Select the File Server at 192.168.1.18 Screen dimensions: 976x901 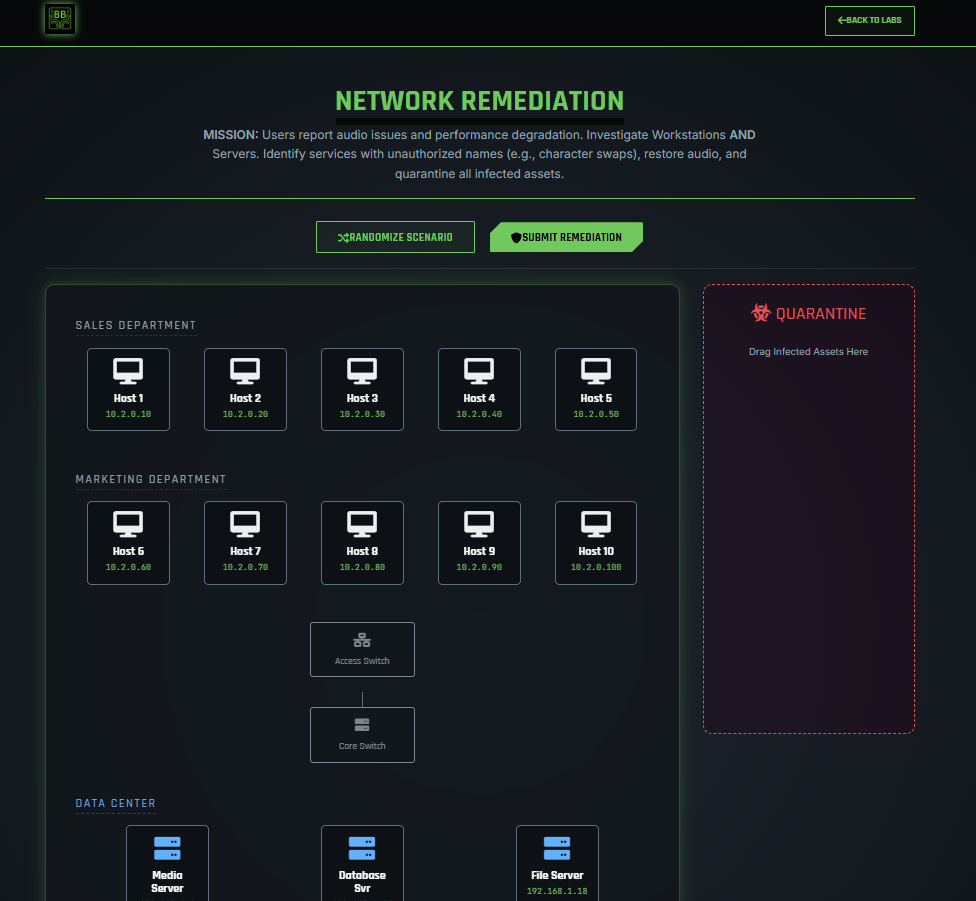pyautogui.click(x=557, y=862)
